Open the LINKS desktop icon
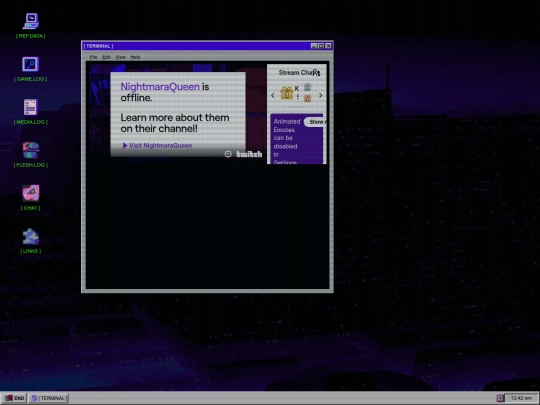The width and height of the screenshot is (540, 405). click(31, 241)
